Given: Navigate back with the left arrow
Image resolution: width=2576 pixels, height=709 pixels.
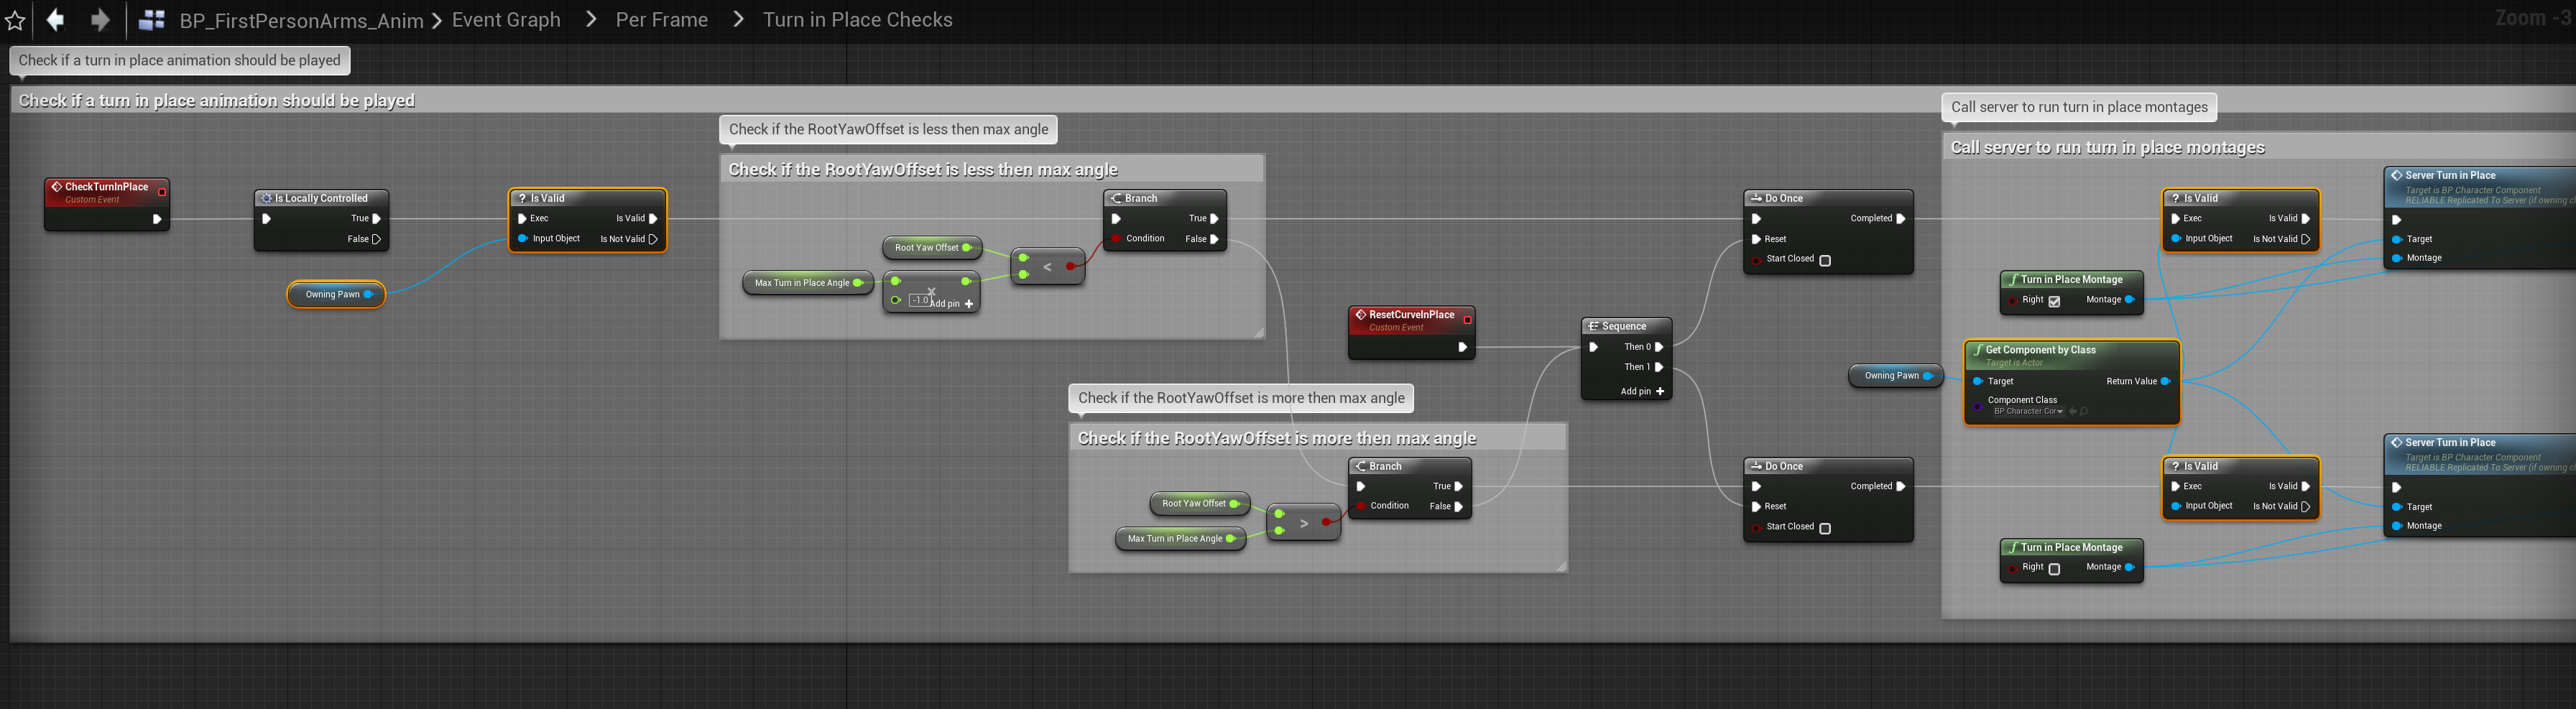Looking at the screenshot, I should coord(56,20).
